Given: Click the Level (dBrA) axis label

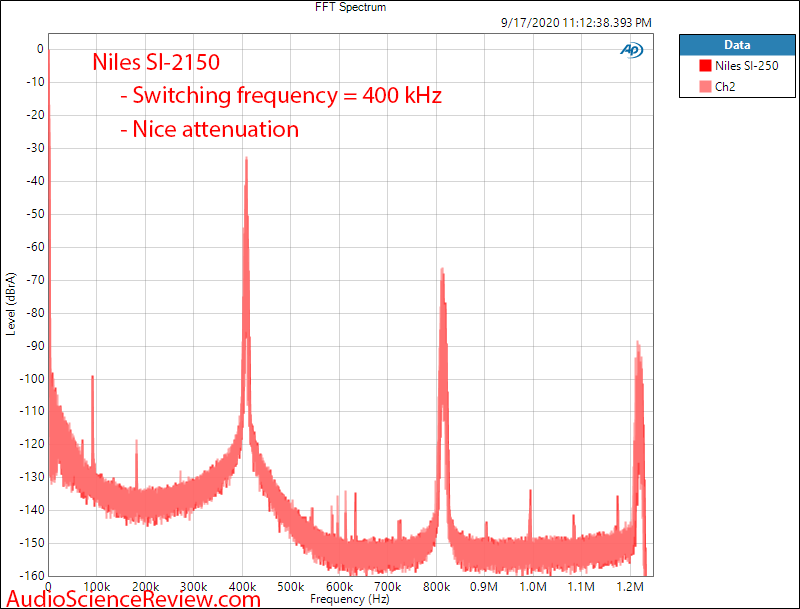Looking at the screenshot, I should click(x=11, y=304).
